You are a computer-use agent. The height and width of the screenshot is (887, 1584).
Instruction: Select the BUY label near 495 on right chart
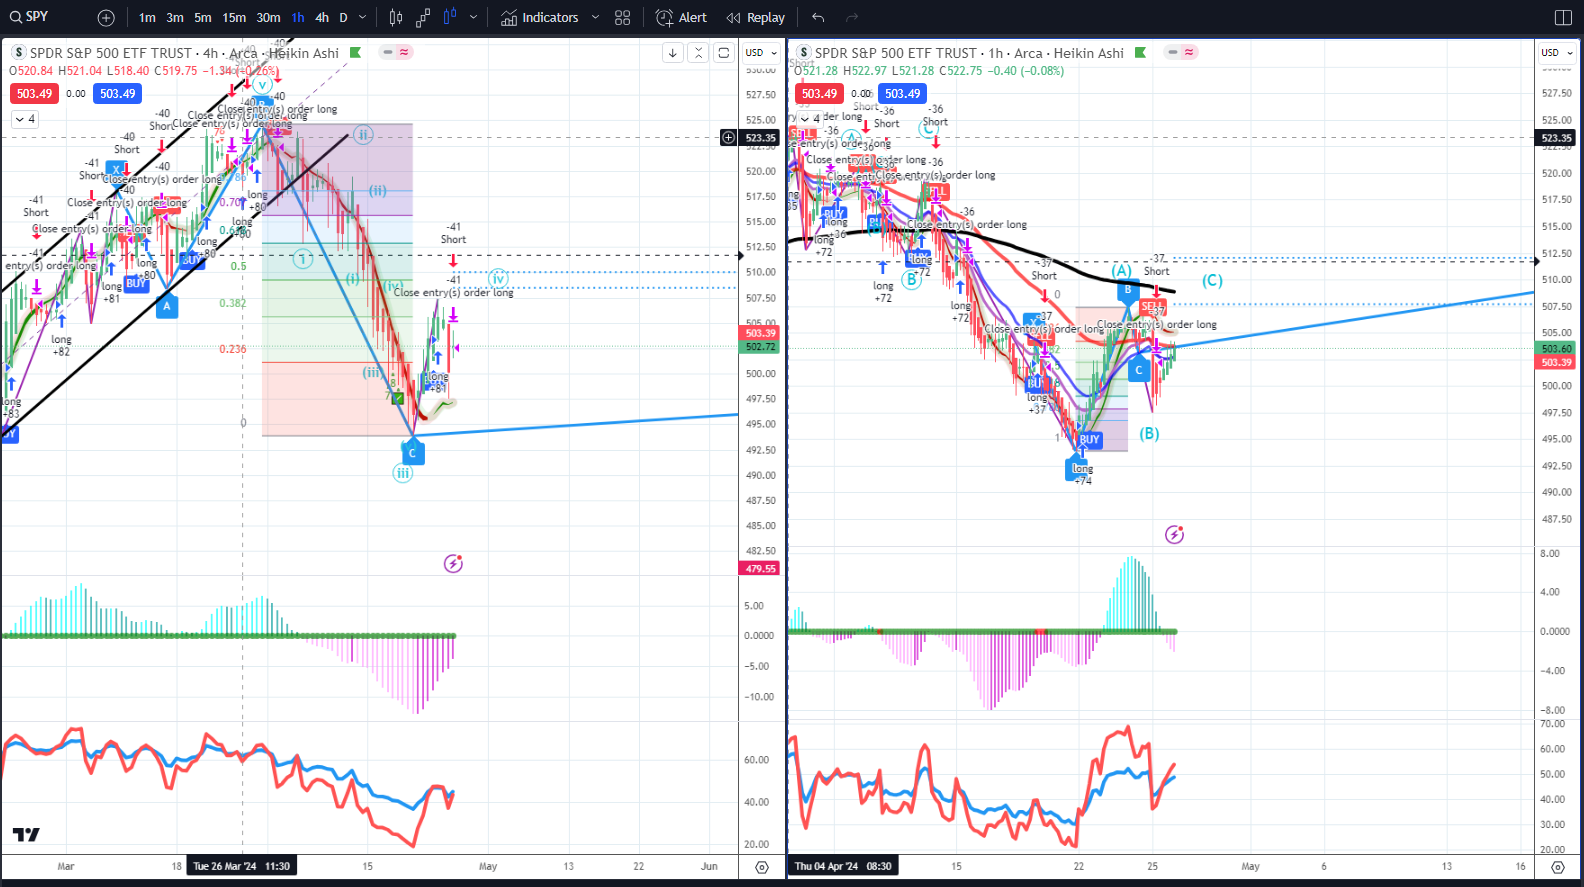click(1089, 439)
